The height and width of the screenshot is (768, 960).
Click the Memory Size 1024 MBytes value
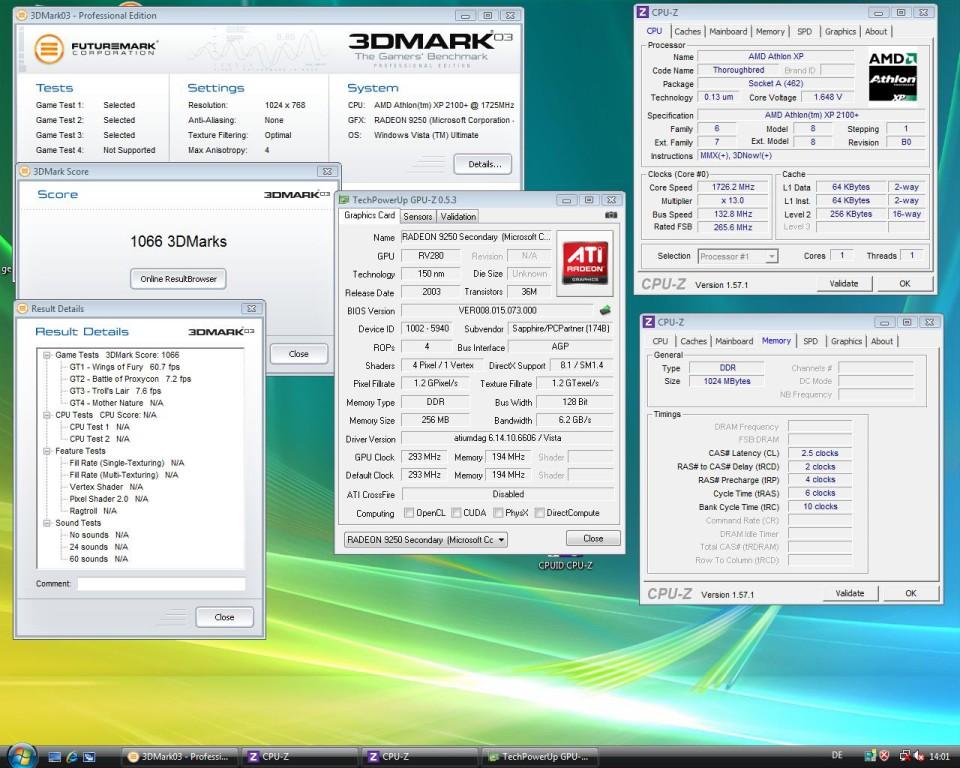[x=727, y=381]
